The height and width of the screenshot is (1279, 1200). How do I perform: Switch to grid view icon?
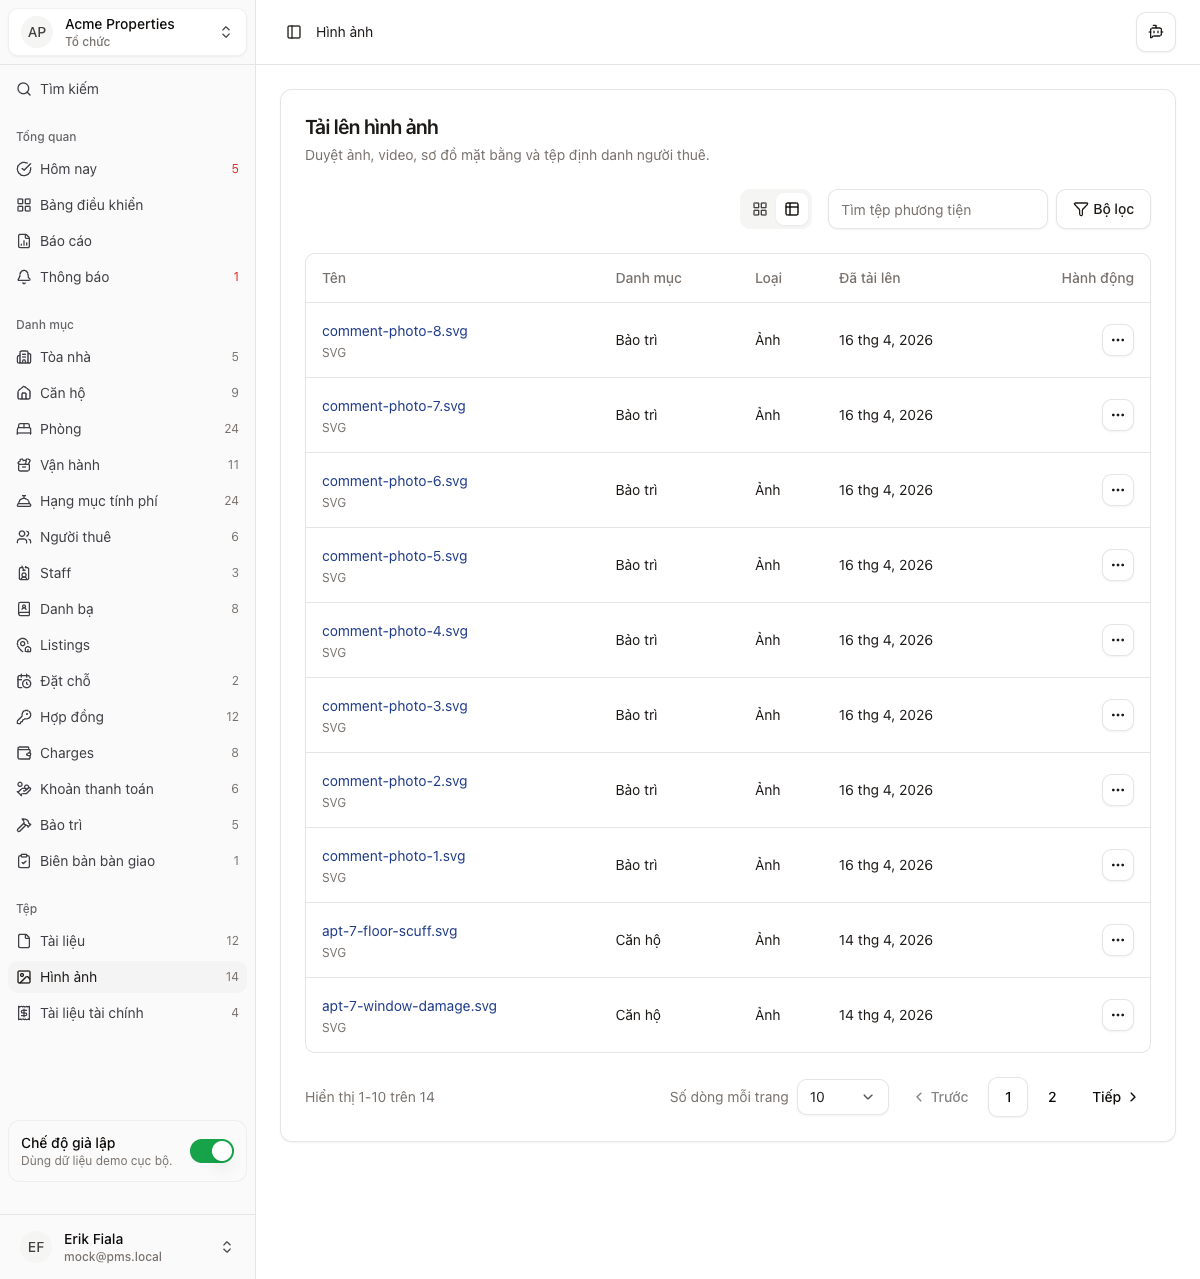click(x=760, y=209)
